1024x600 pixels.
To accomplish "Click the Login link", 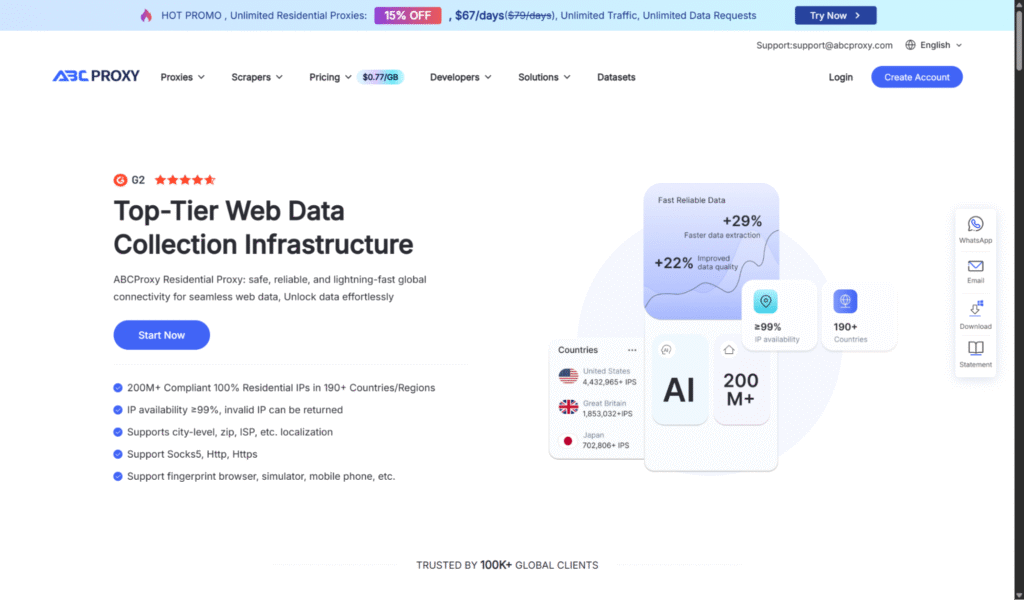I will coord(840,77).
